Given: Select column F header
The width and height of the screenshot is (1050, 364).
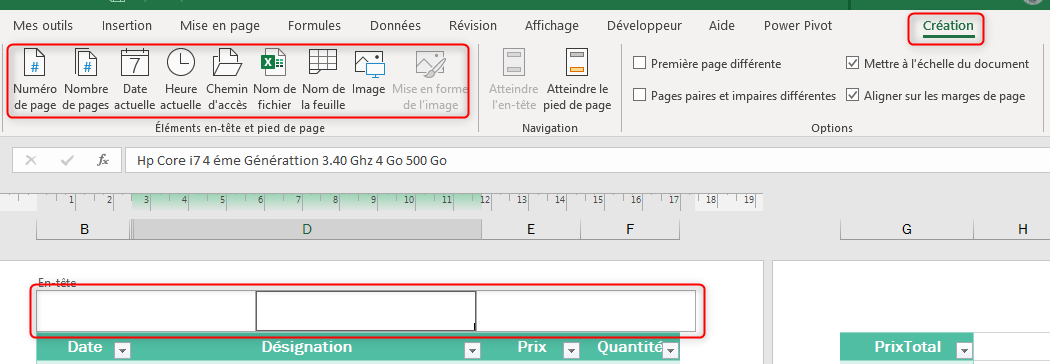Looking at the screenshot, I should [x=630, y=230].
